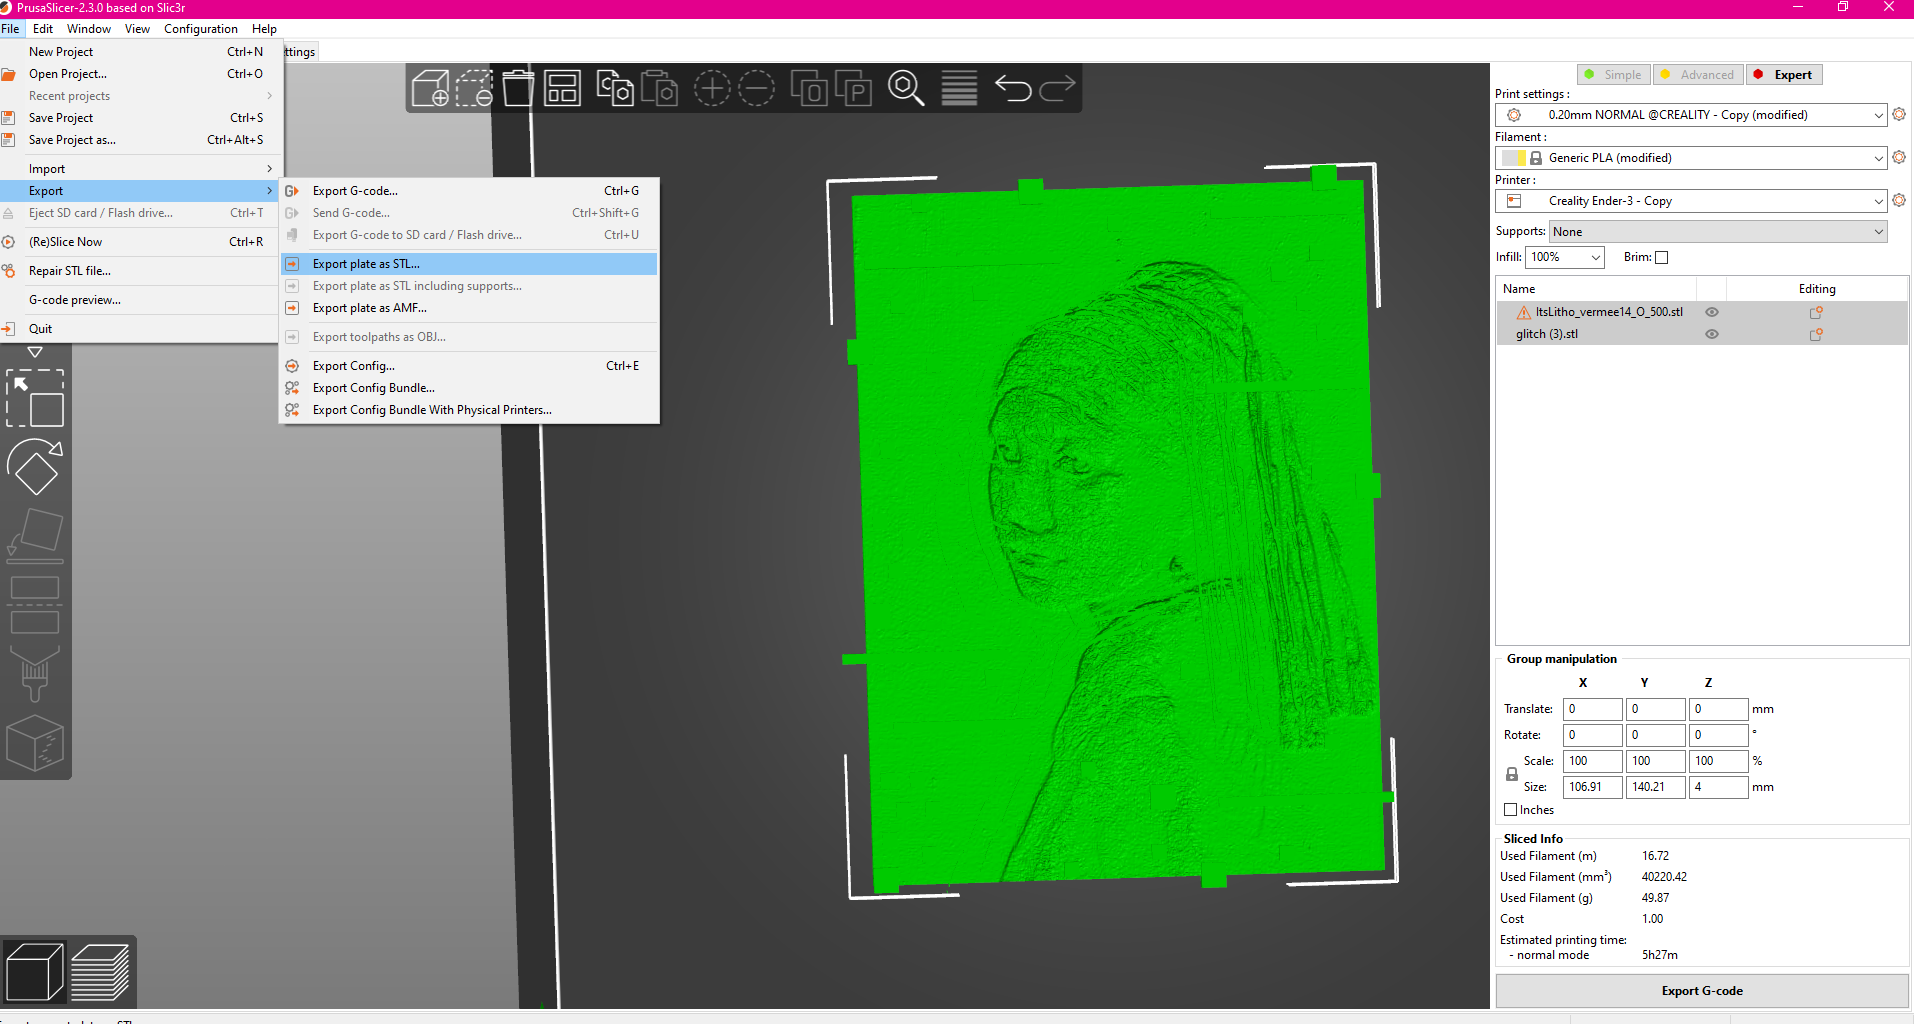
Task: Click the Split to parts icon
Action: (x=853, y=88)
